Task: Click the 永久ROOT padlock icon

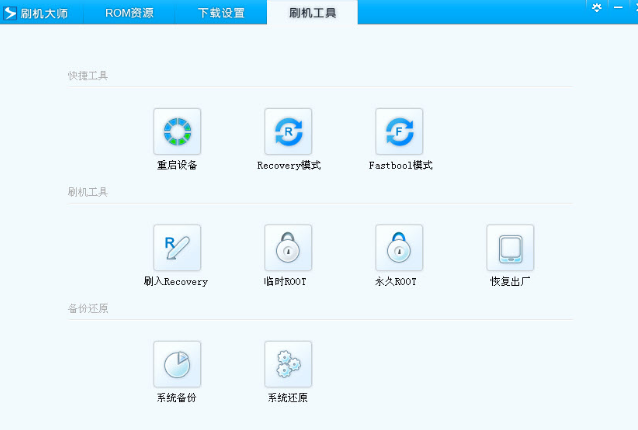Action: point(399,248)
